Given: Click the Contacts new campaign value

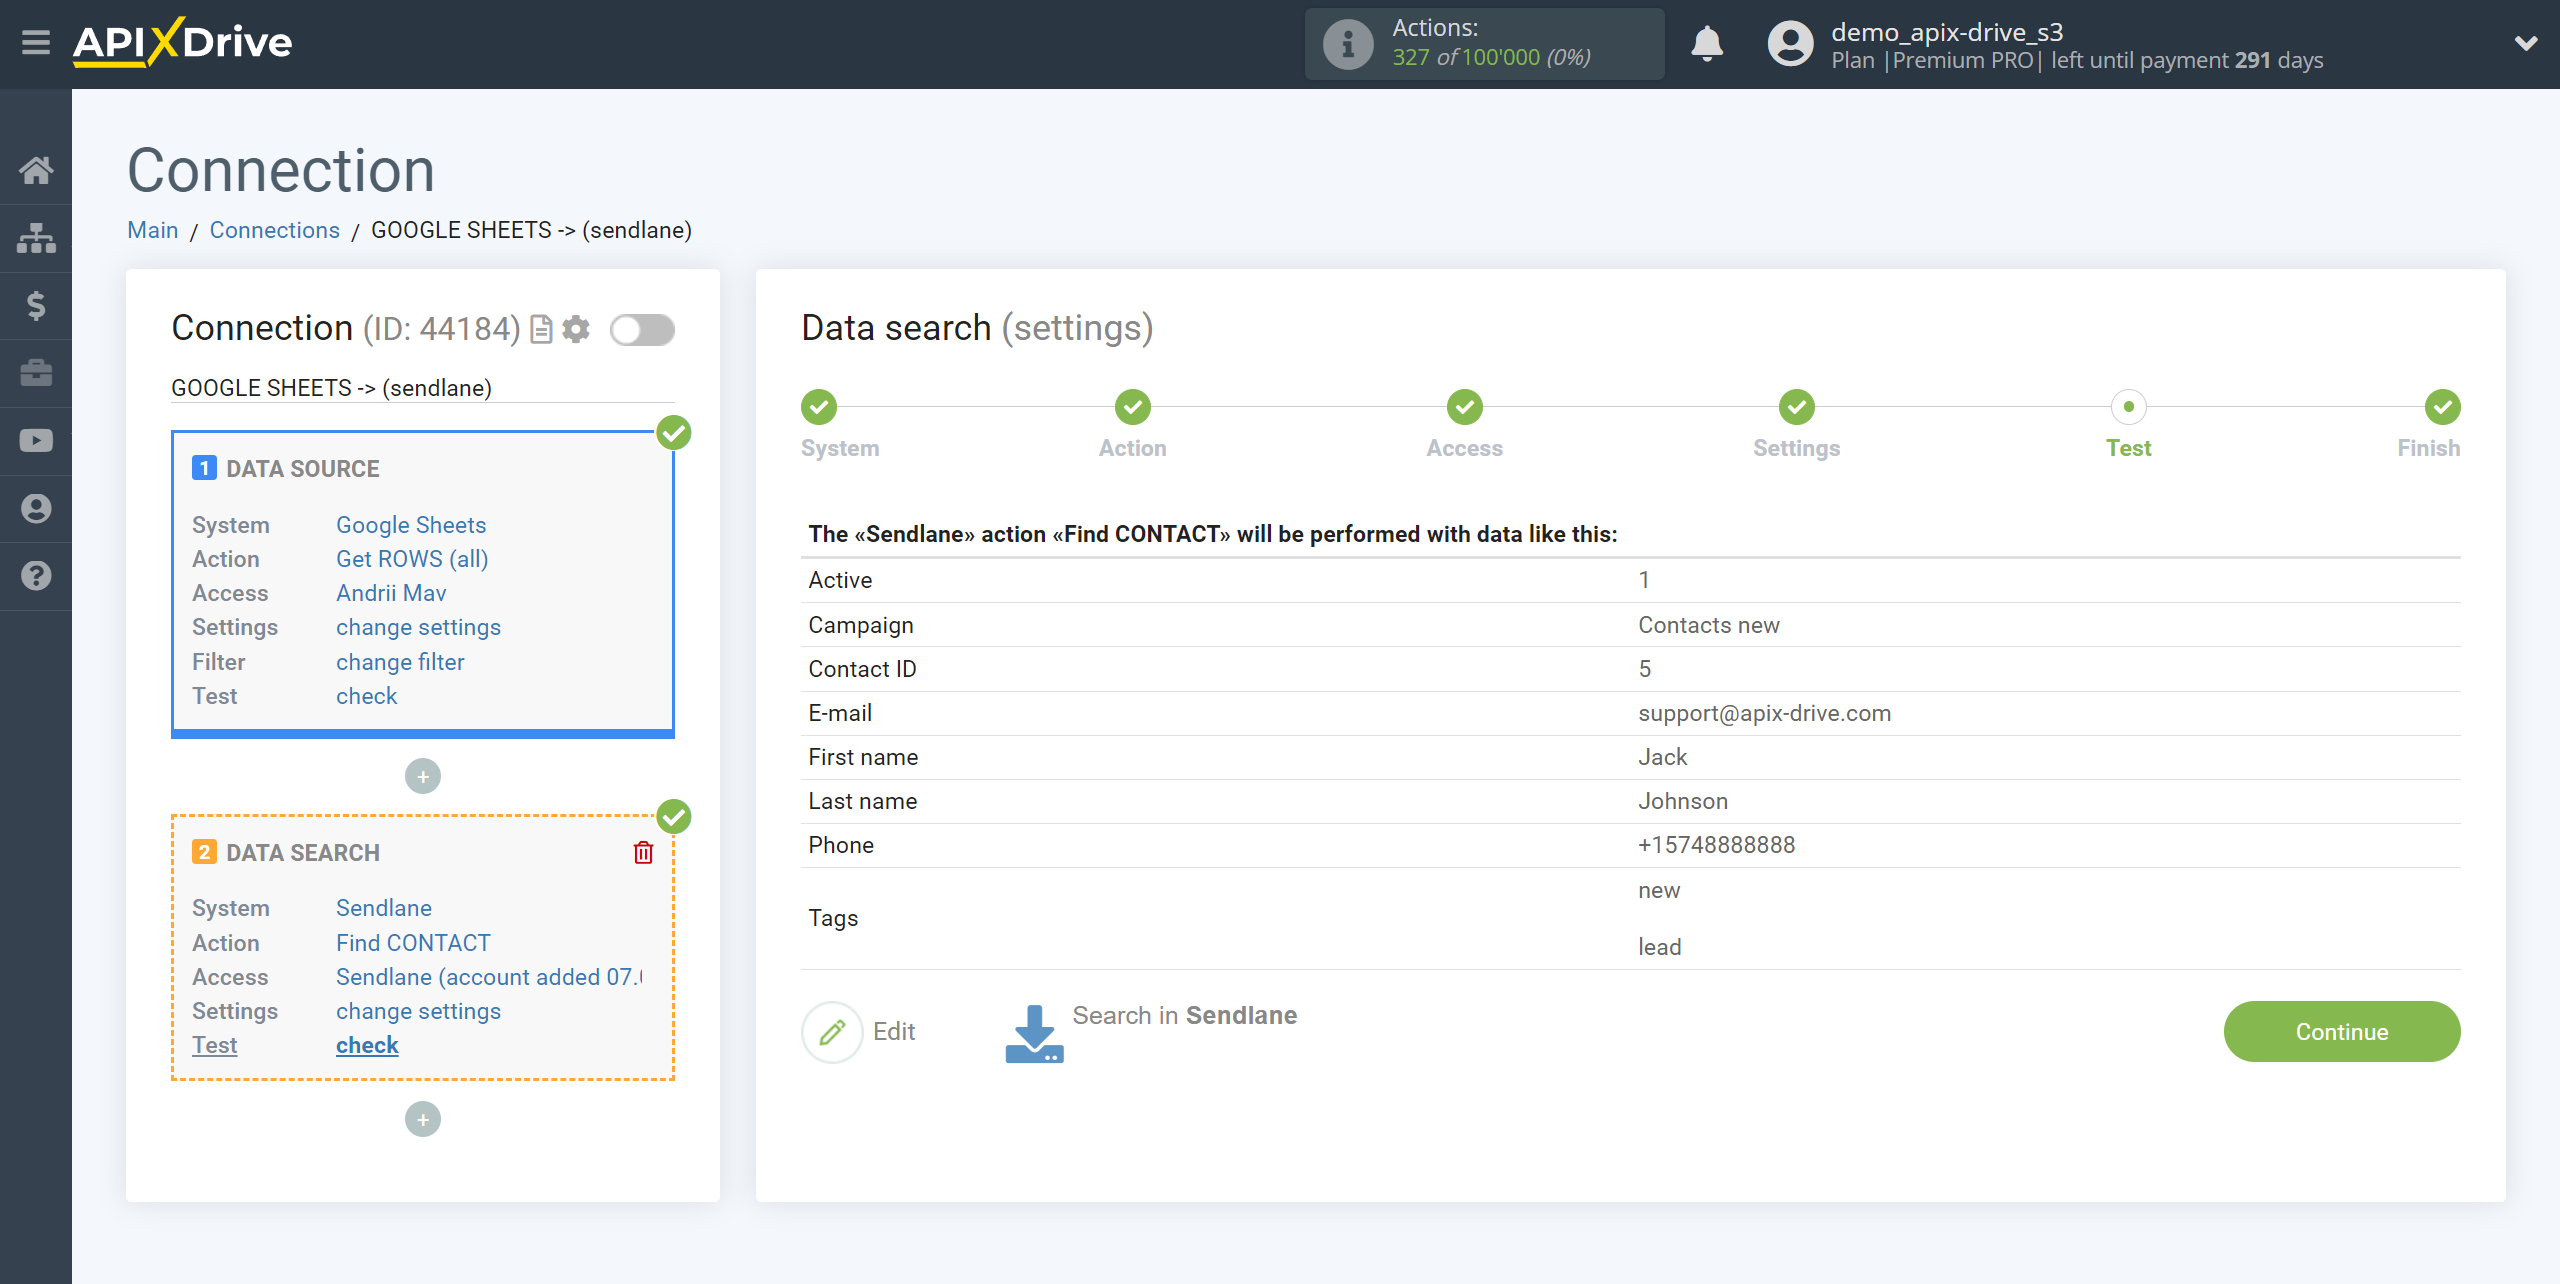Looking at the screenshot, I should point(1709,625).
